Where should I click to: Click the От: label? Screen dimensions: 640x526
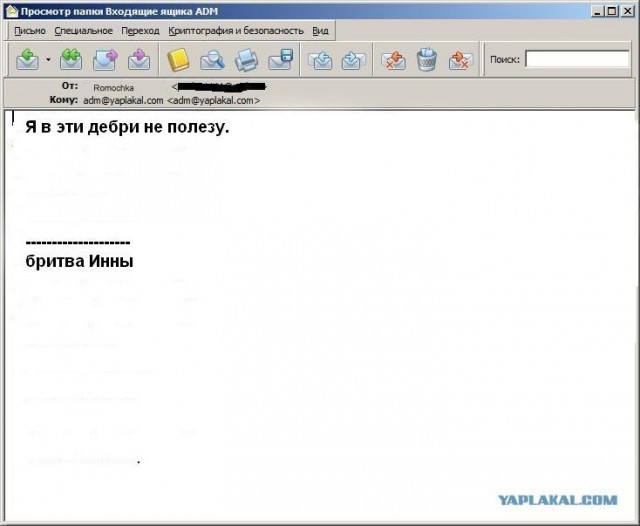pyautogui.click(x=69, y=86)
